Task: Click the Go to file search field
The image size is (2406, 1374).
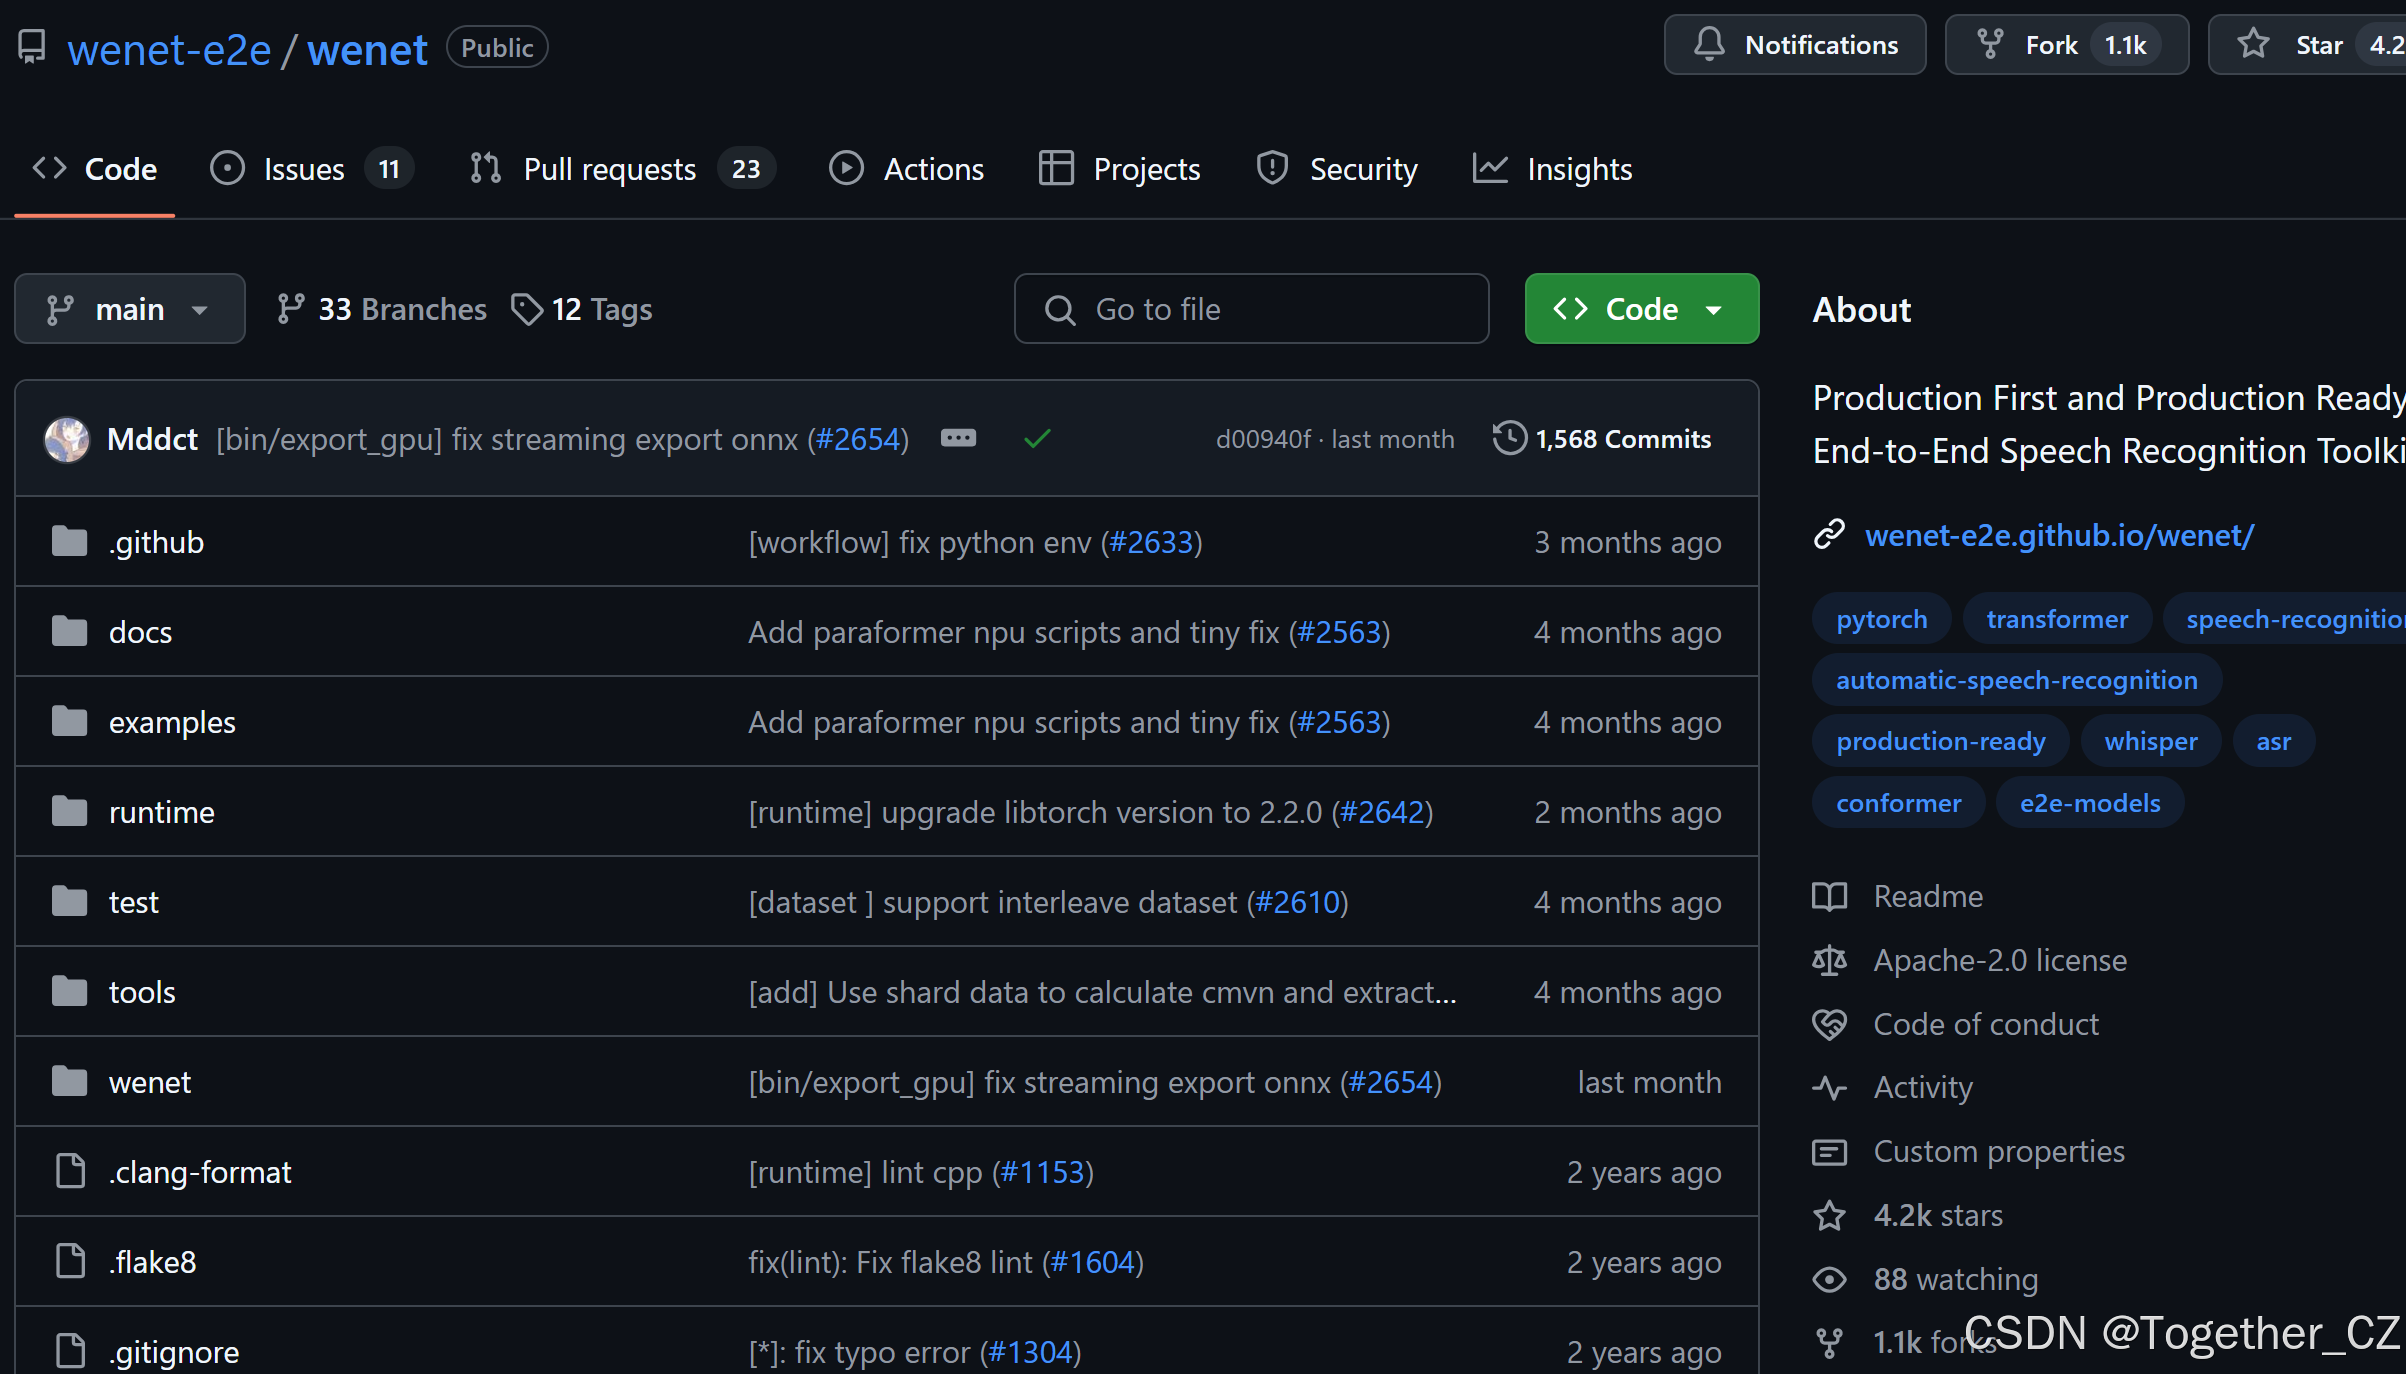Action: [1251, 309]
